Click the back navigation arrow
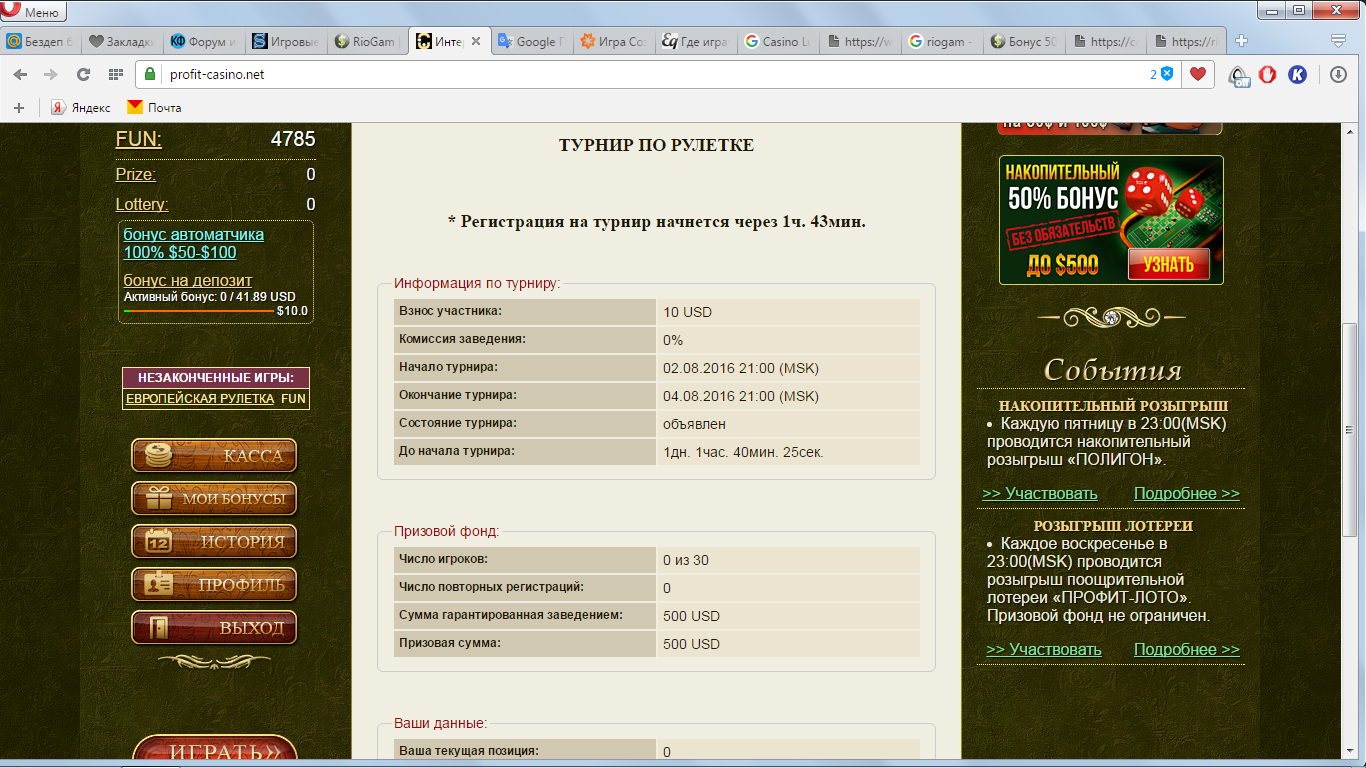The width and height of the screenshot is (1366, 768). click(x=20, y=74)
